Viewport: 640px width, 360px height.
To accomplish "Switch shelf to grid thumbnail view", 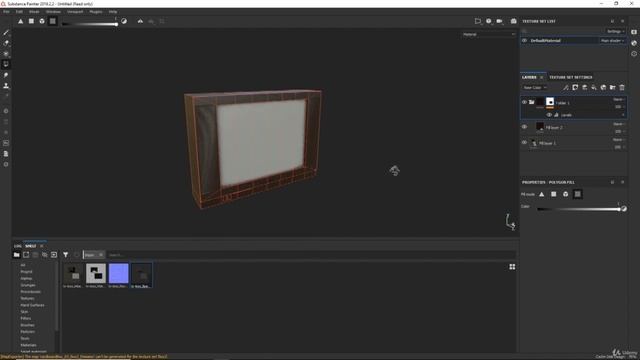I will pyautogui.click(x=512, y=267).
